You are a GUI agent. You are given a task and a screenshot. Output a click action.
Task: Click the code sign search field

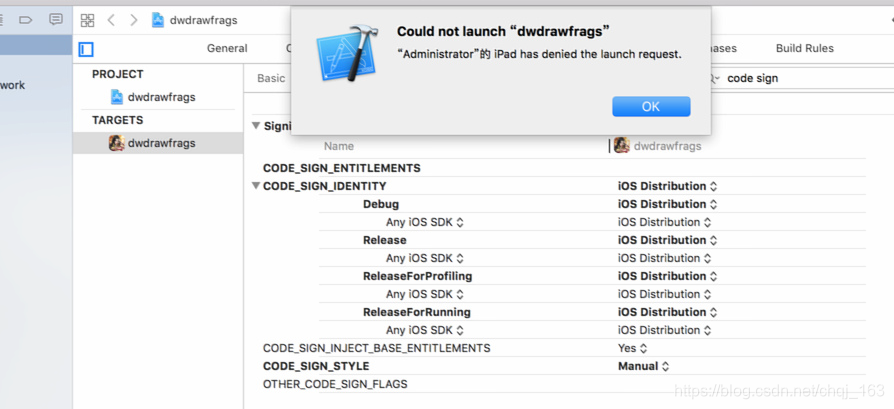(799, 78)
